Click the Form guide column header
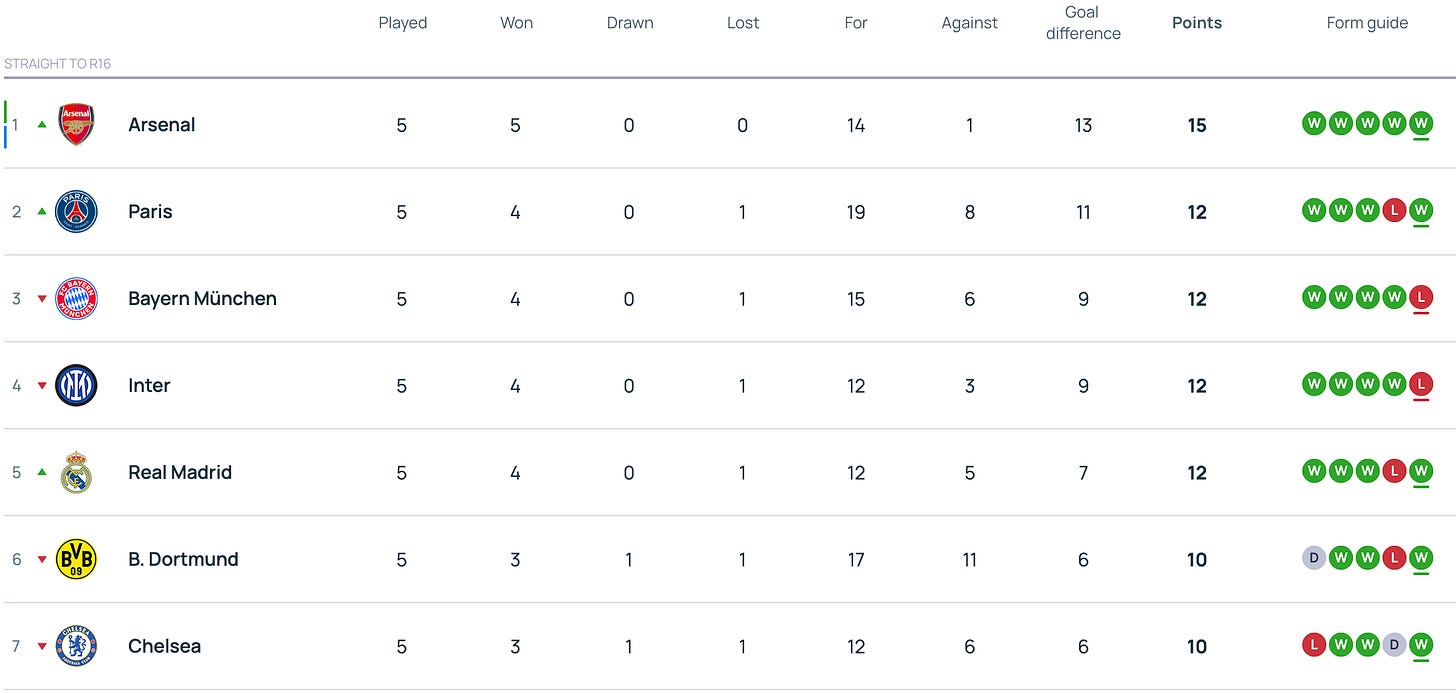Viewport: 1456px width, 693px height. click(1367, 23)
